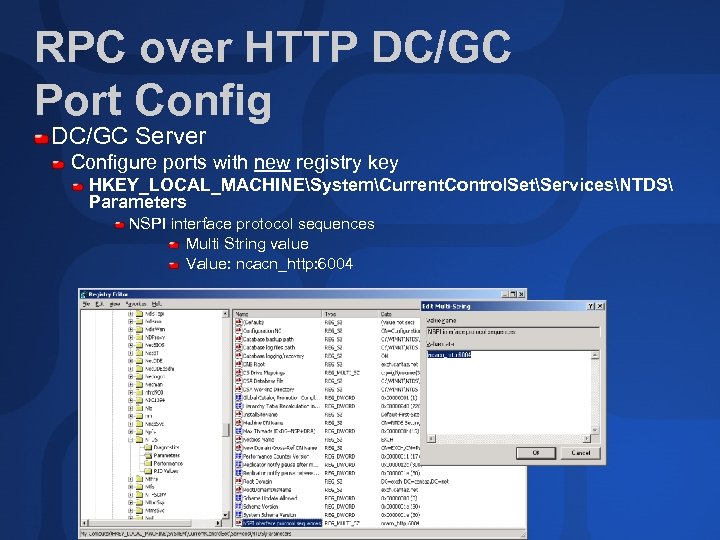
Task: Select the 'Root Domain' value row
Action: pos(257,481)
